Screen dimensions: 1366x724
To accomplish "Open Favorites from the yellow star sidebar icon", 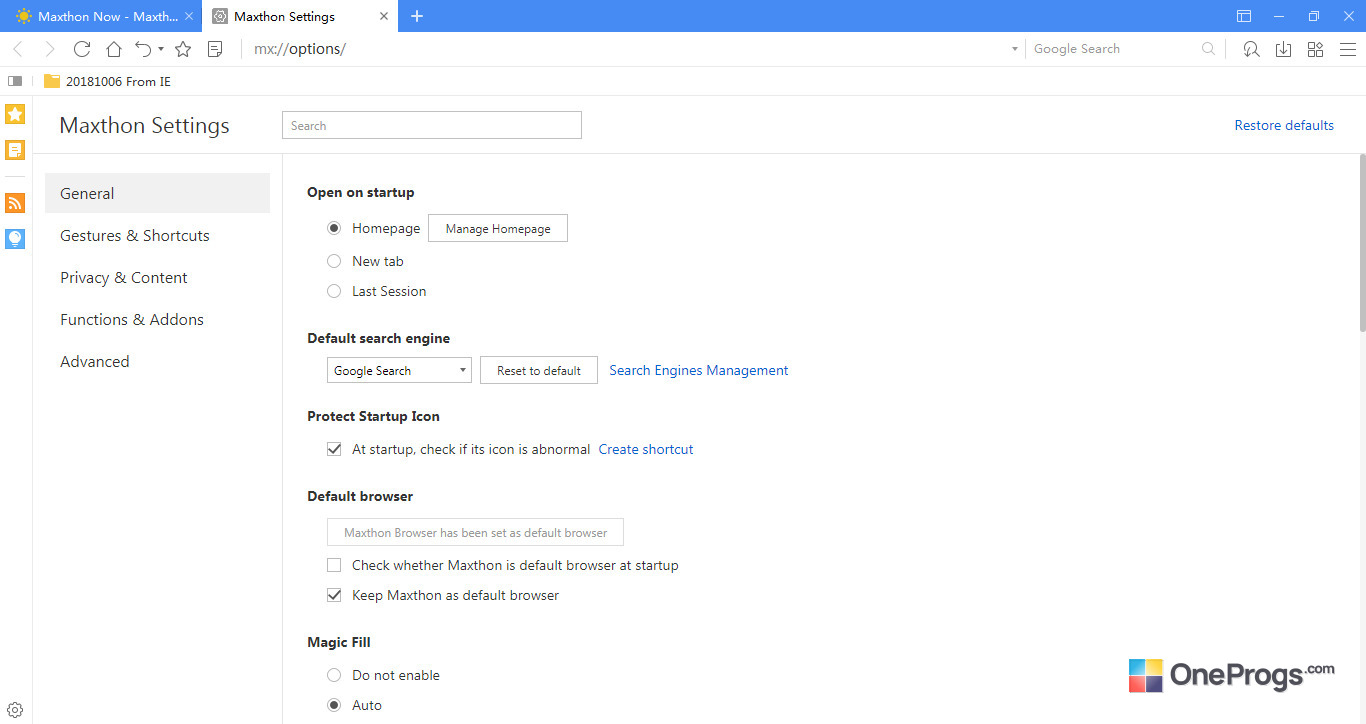I will click(x=15, y=114).
